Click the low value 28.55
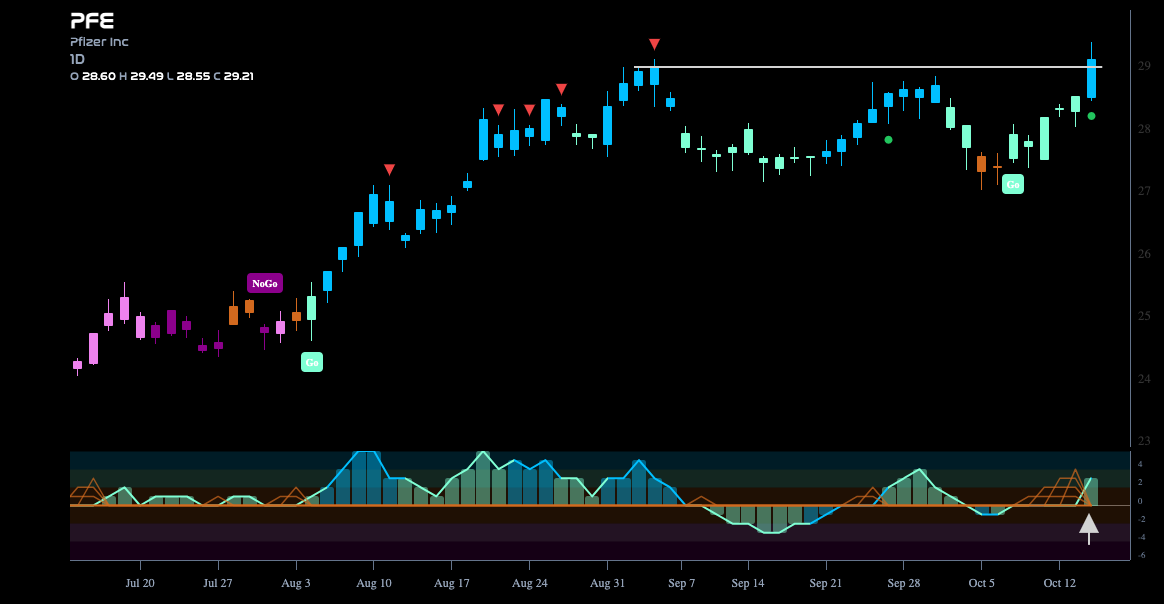 (x=193, y=76)
